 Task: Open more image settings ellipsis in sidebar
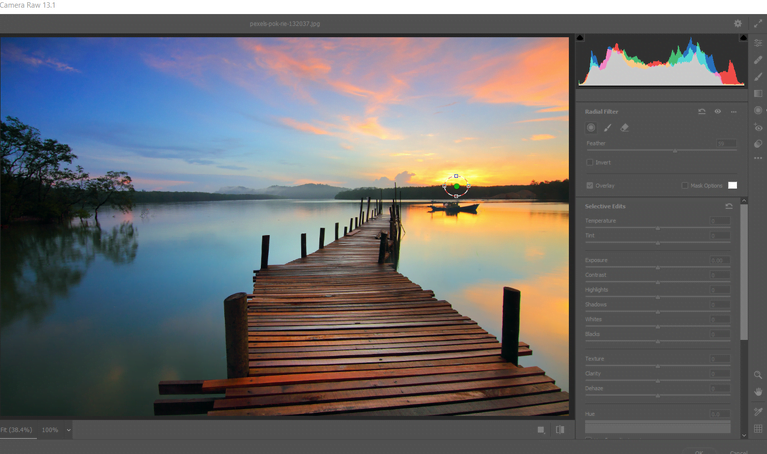point(758,158)
